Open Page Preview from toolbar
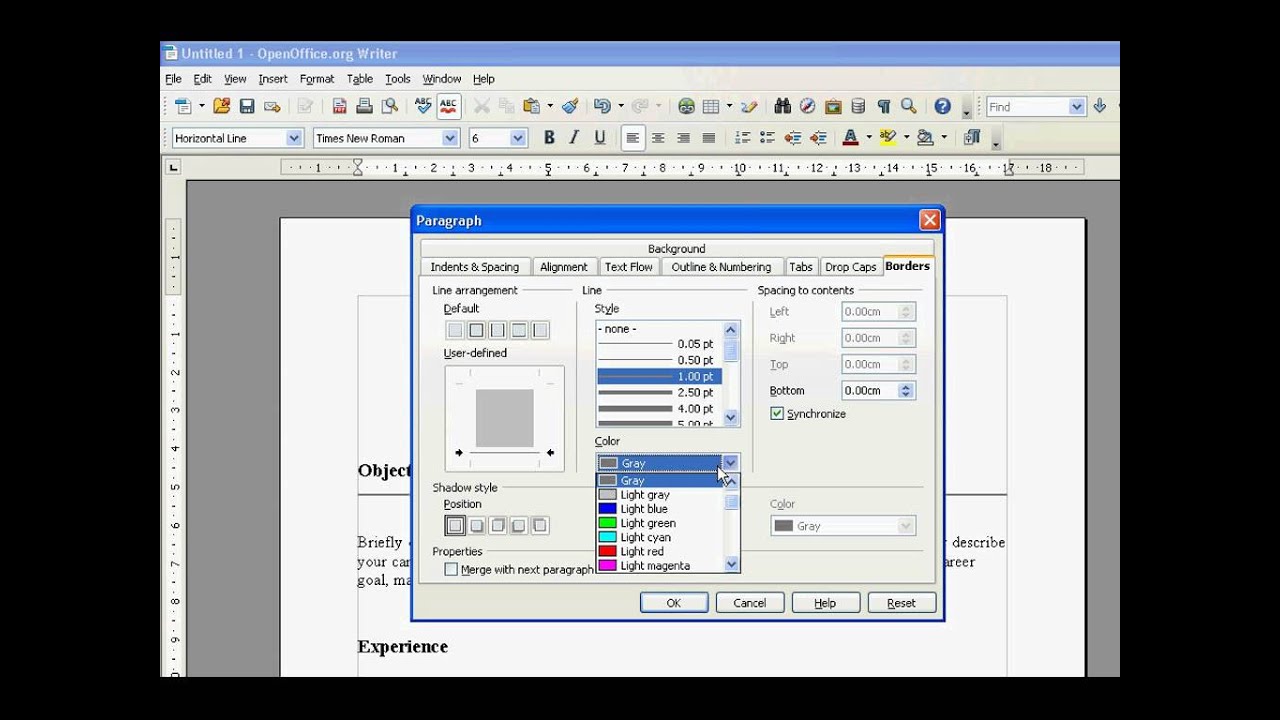 pos(389,106)
